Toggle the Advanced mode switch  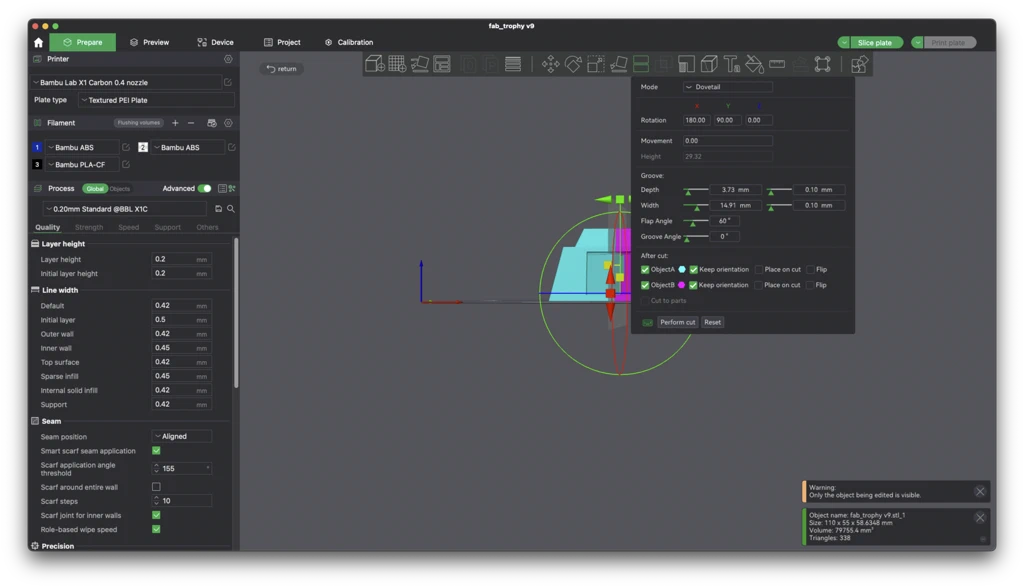click(x=204, y=189)
